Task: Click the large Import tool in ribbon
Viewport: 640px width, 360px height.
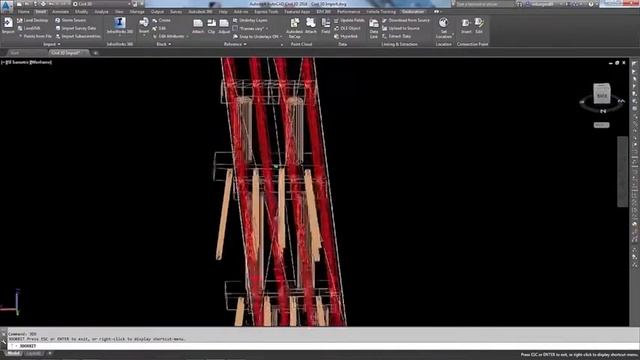Action: (8, 25)
